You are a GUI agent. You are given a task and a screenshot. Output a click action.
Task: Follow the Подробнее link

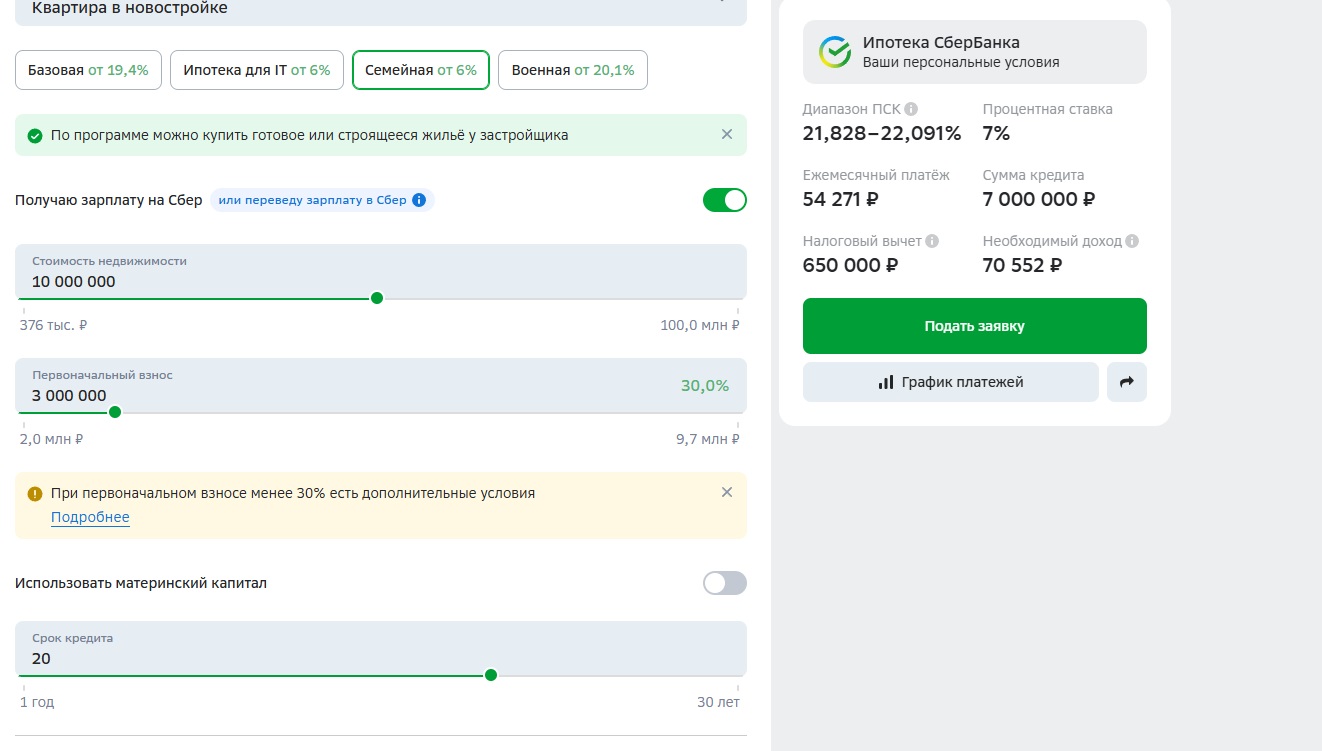coord(91,517)
